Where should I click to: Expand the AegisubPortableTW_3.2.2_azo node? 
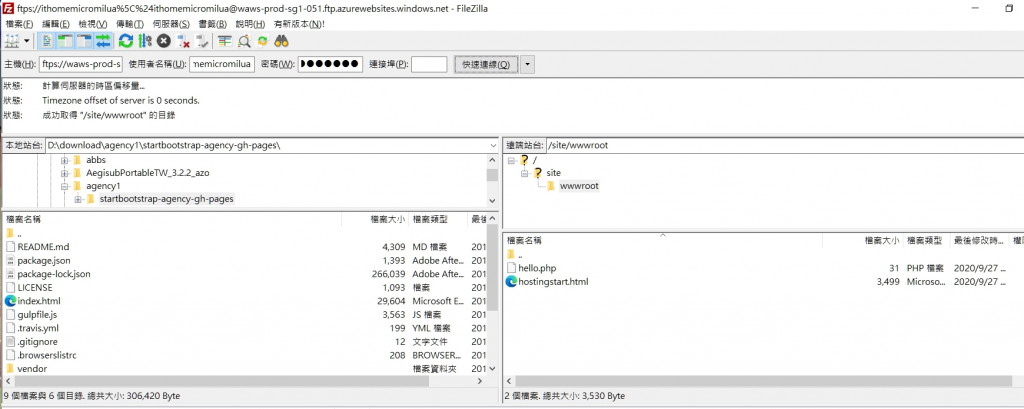click(x=65, y=173)
